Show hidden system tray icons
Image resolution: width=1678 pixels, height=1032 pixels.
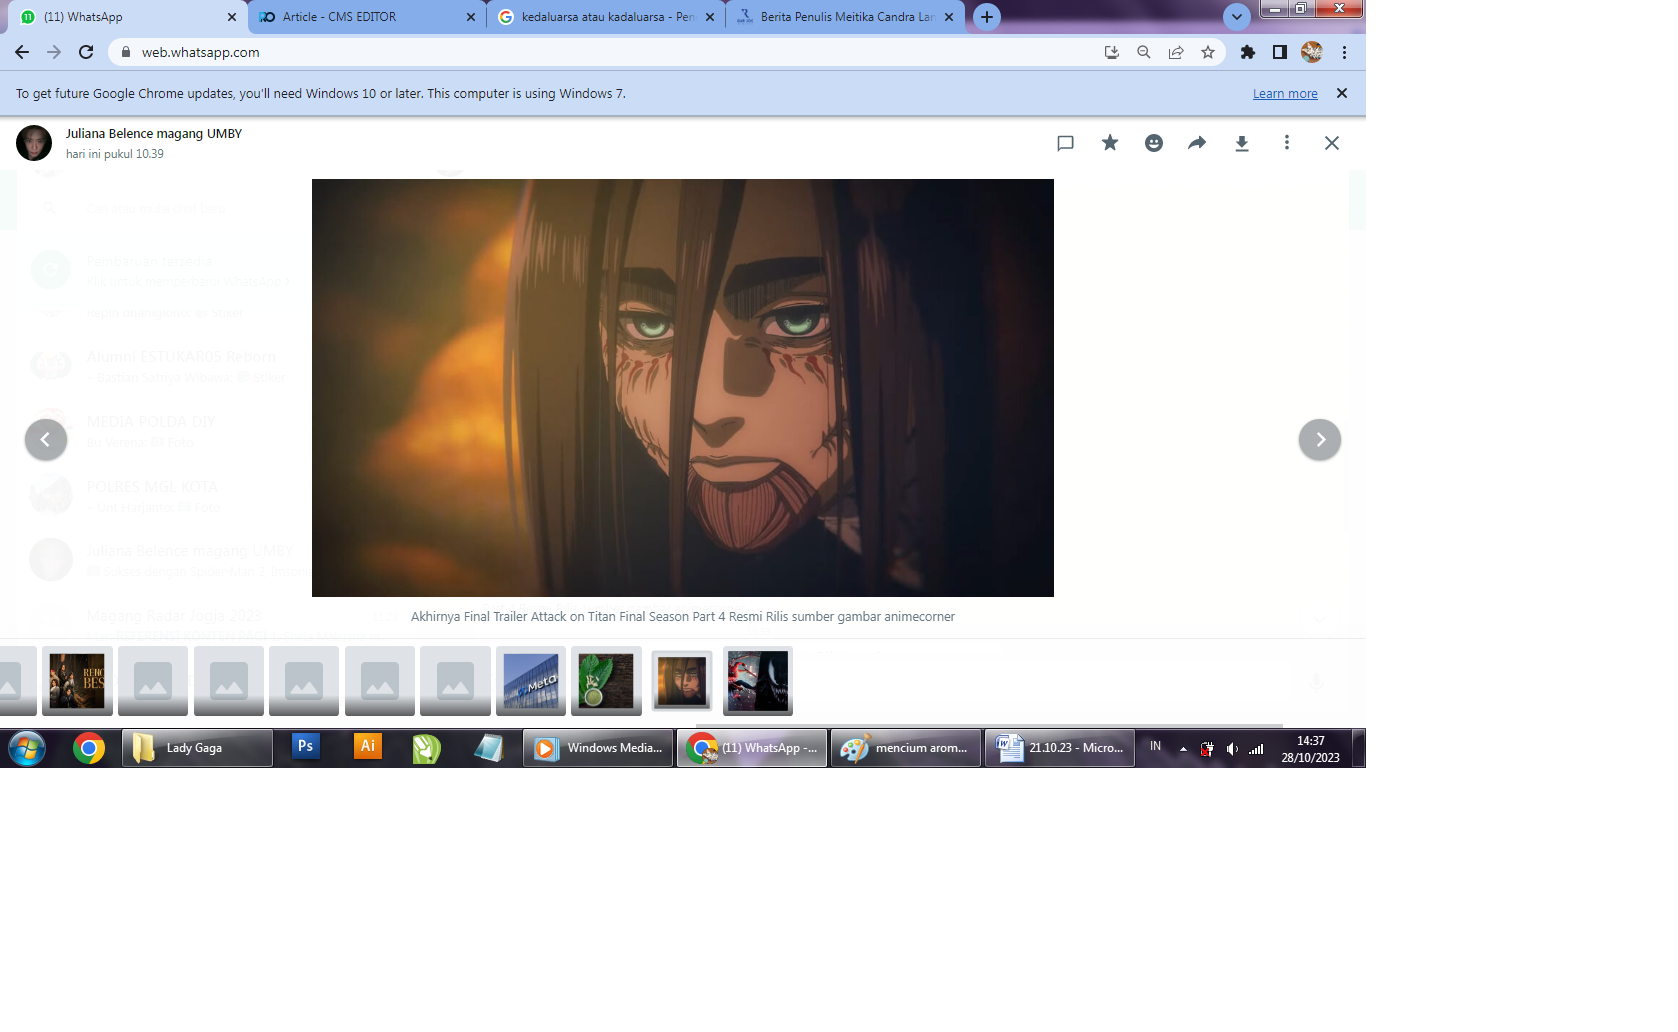(1183, 748)
